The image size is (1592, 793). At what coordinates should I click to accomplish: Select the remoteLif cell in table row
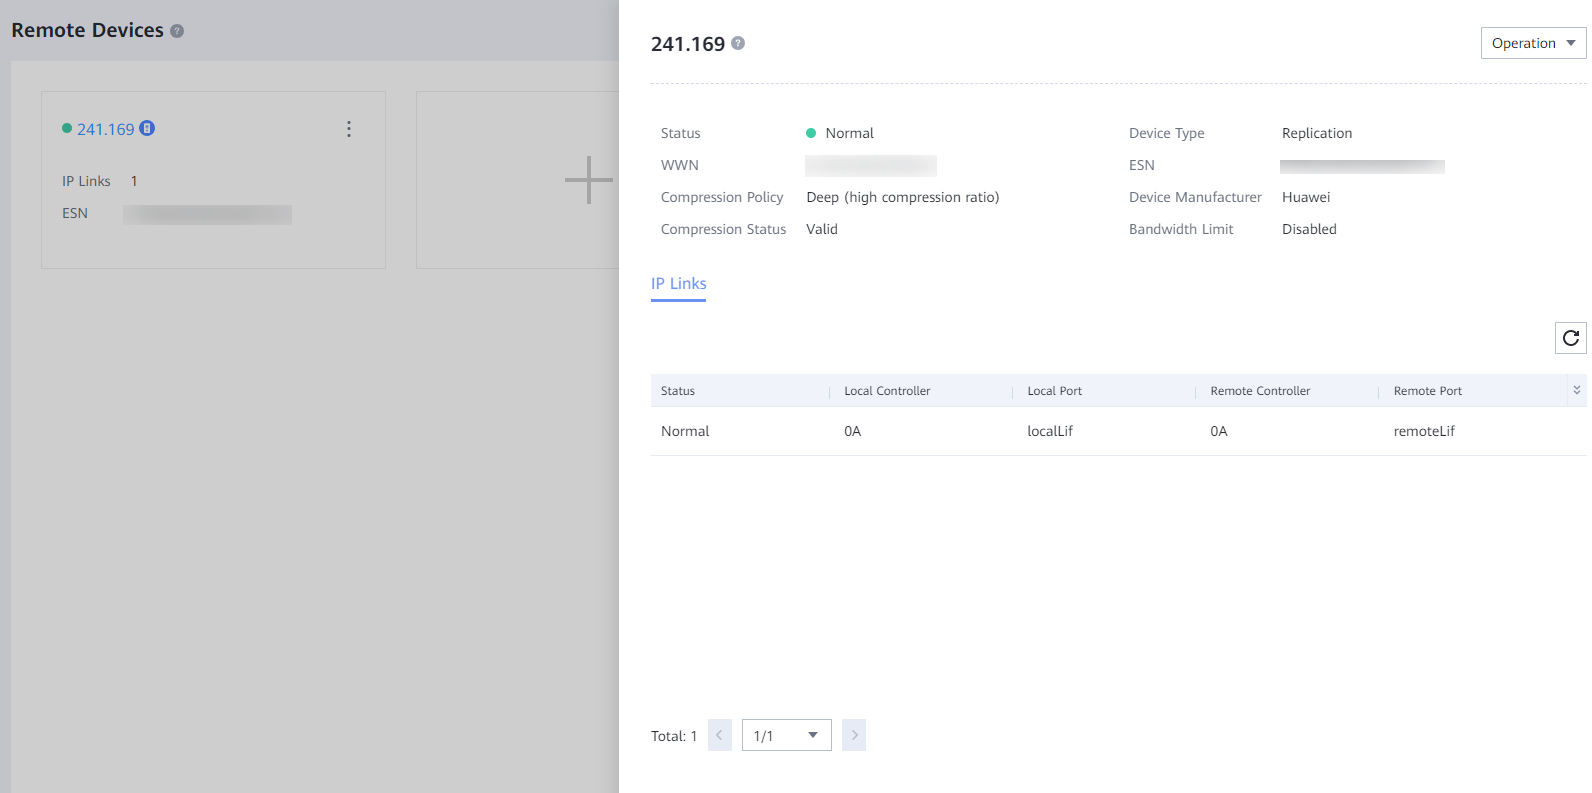[x=1424, y=431]
